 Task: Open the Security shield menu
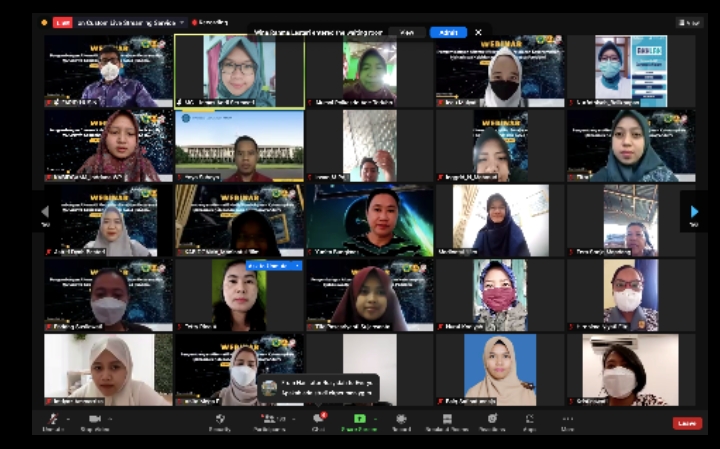click(x=219, y=422)
